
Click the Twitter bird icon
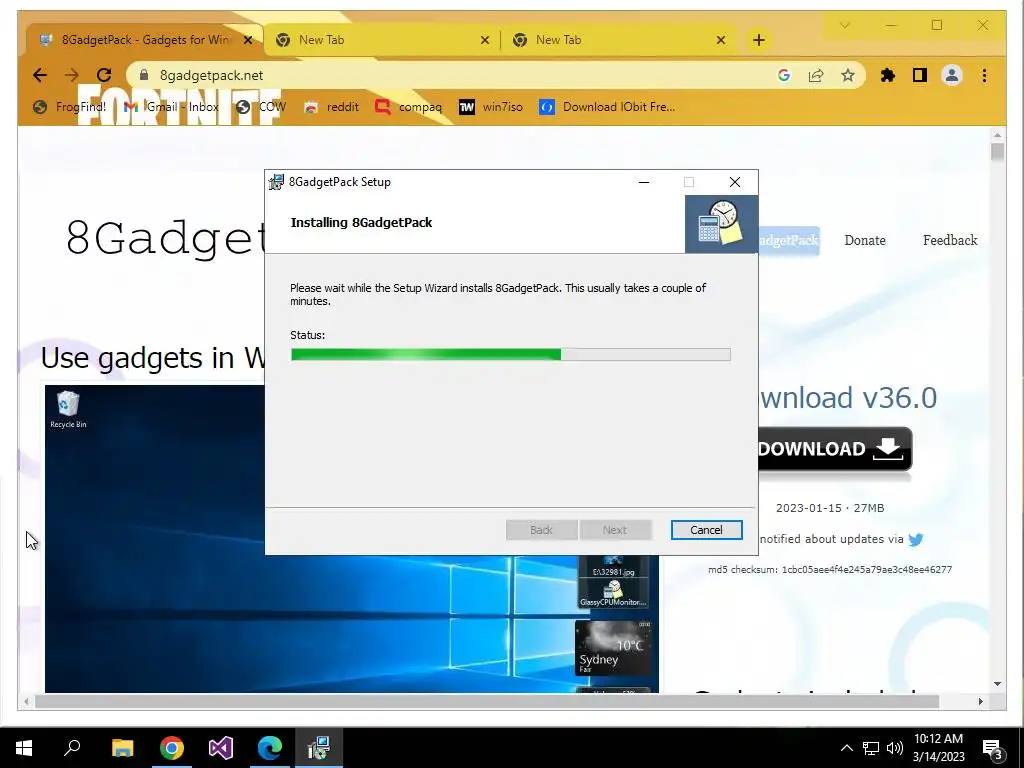916,539
